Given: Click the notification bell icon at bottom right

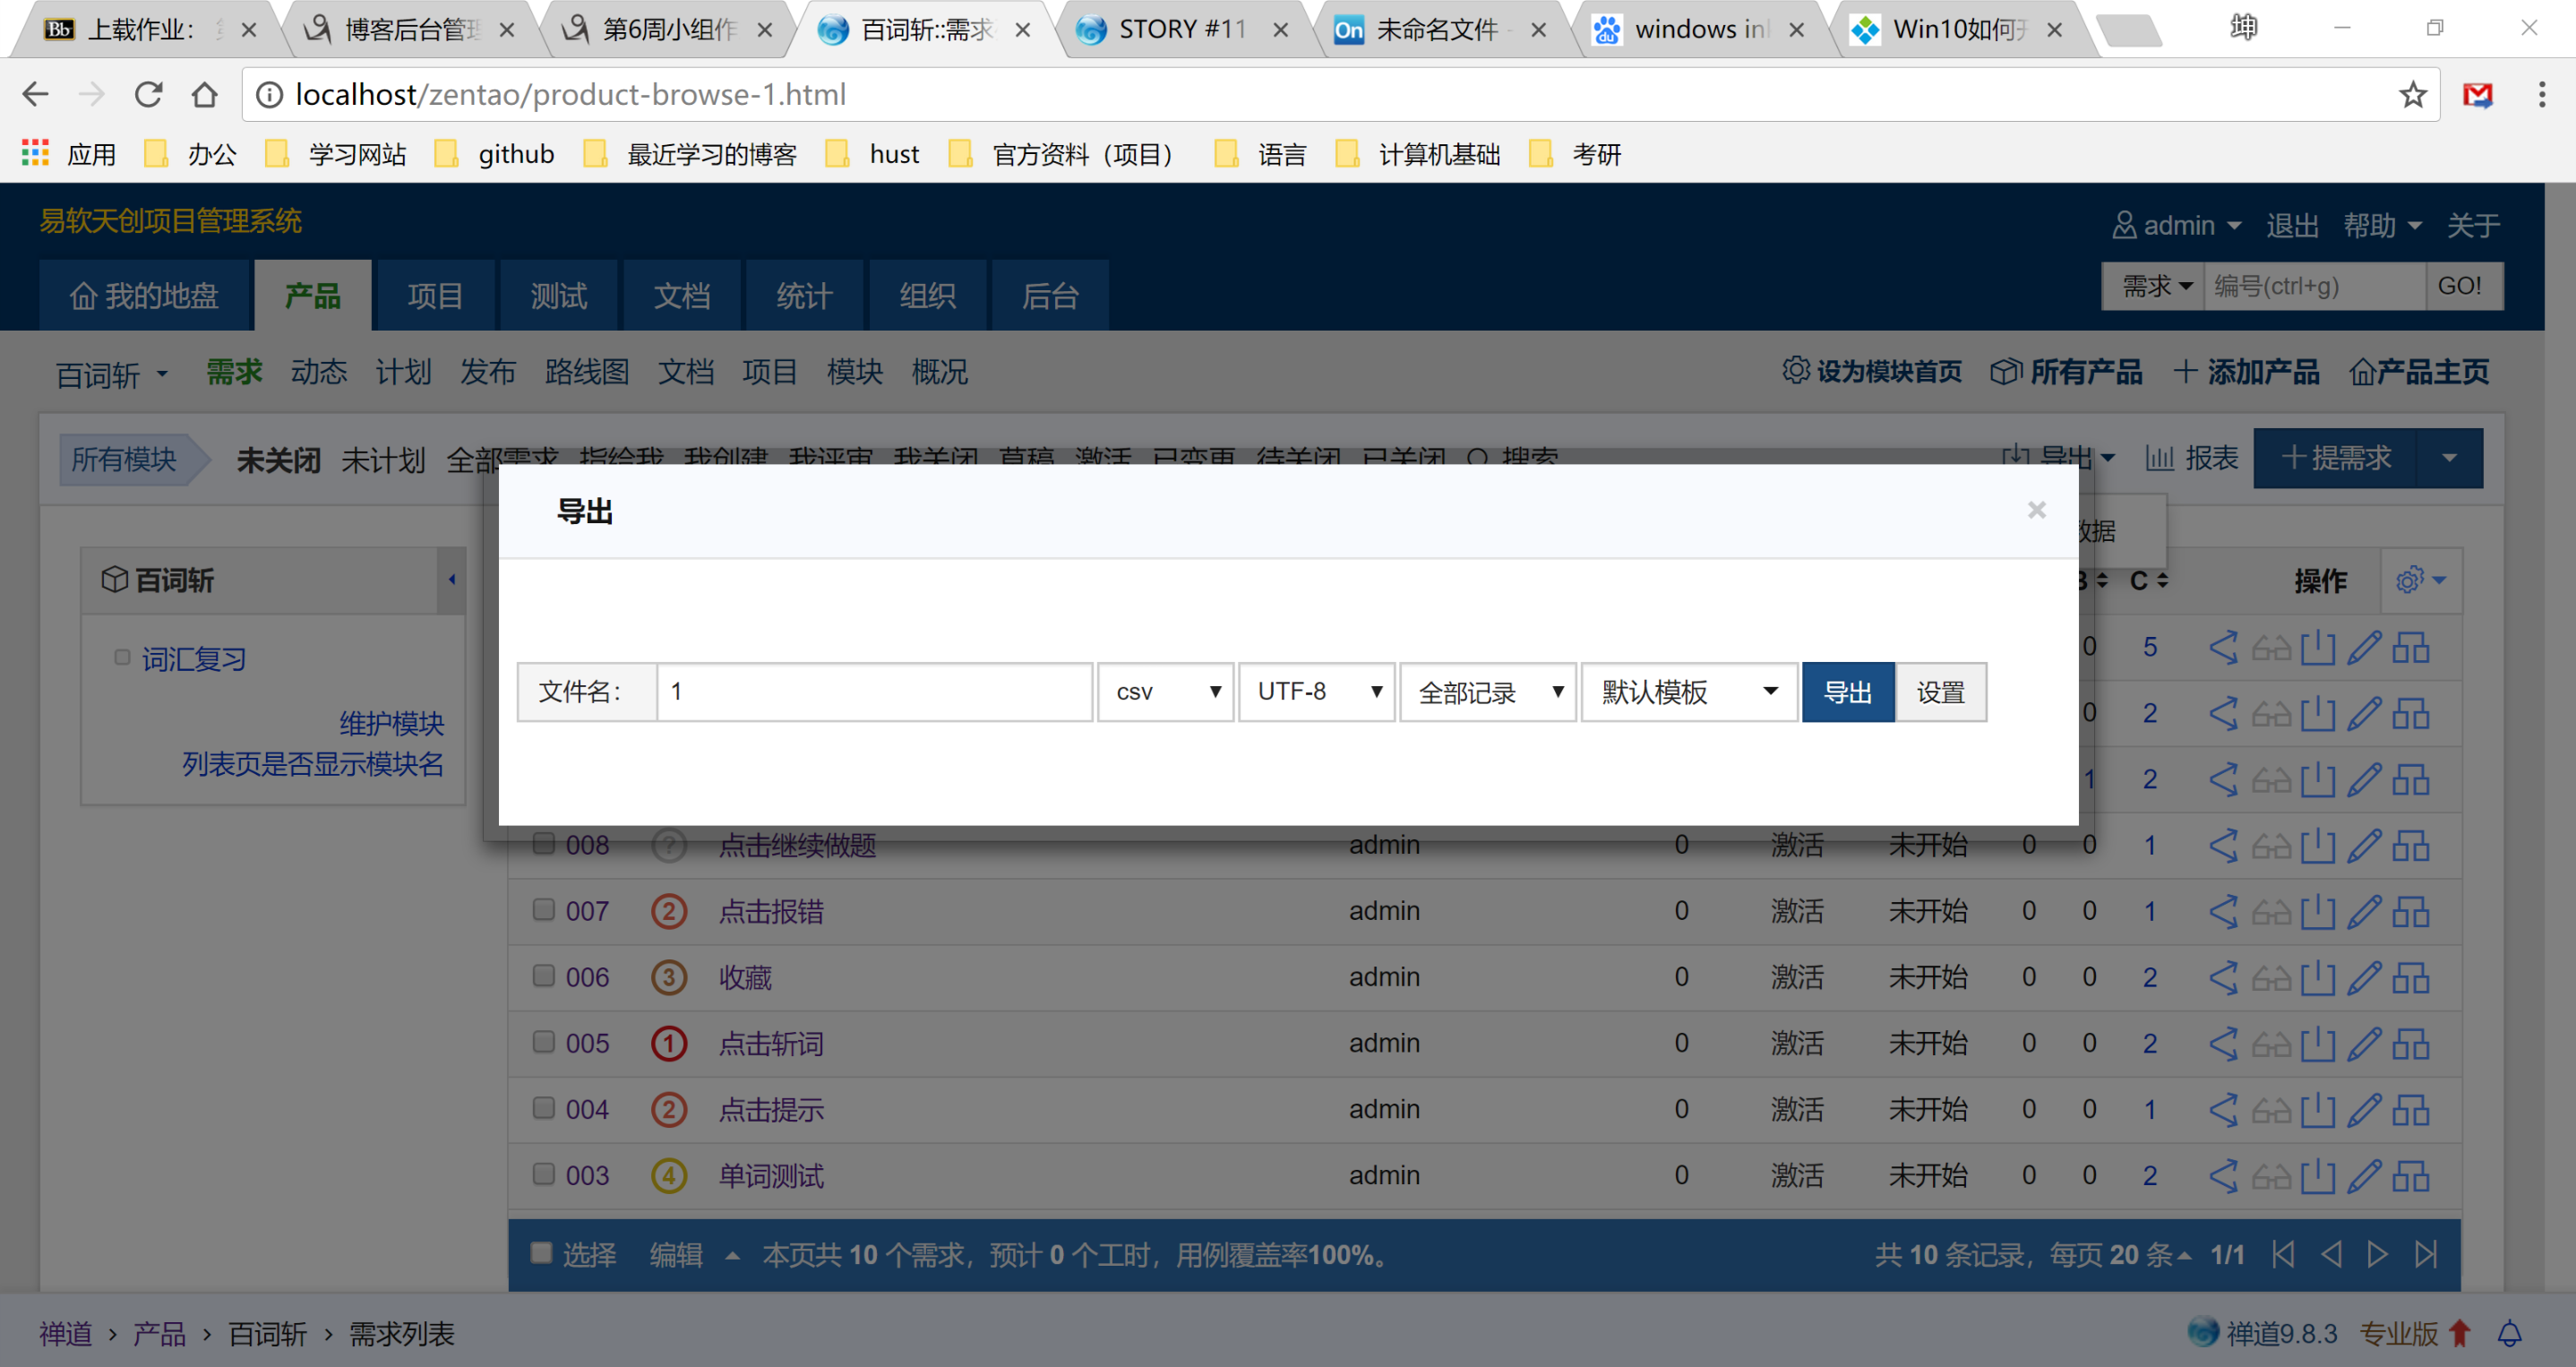Looking at the screenshot, I should pos(2509,1333).
